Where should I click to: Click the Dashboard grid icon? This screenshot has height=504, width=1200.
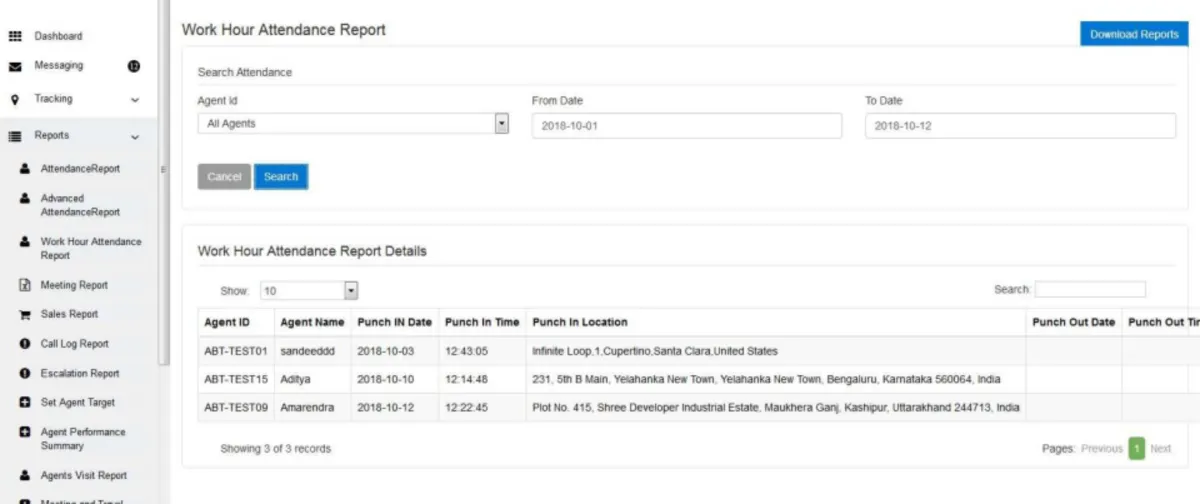point(15,36)
